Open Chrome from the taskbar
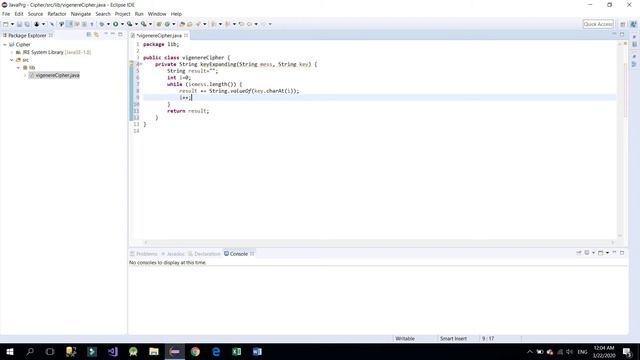The image size is (640, 360). tap(195, 351)
